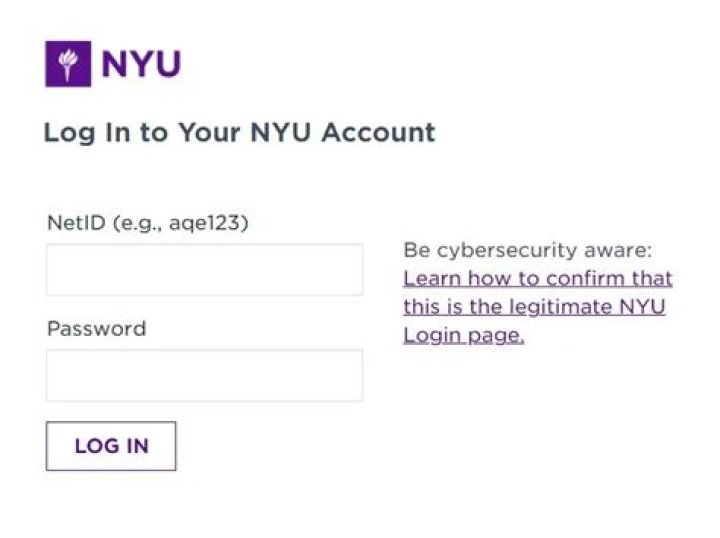This screenshot has height=538, width=720.
Task: Click the NYU torch logo icon
Action: tap(68, 64)
